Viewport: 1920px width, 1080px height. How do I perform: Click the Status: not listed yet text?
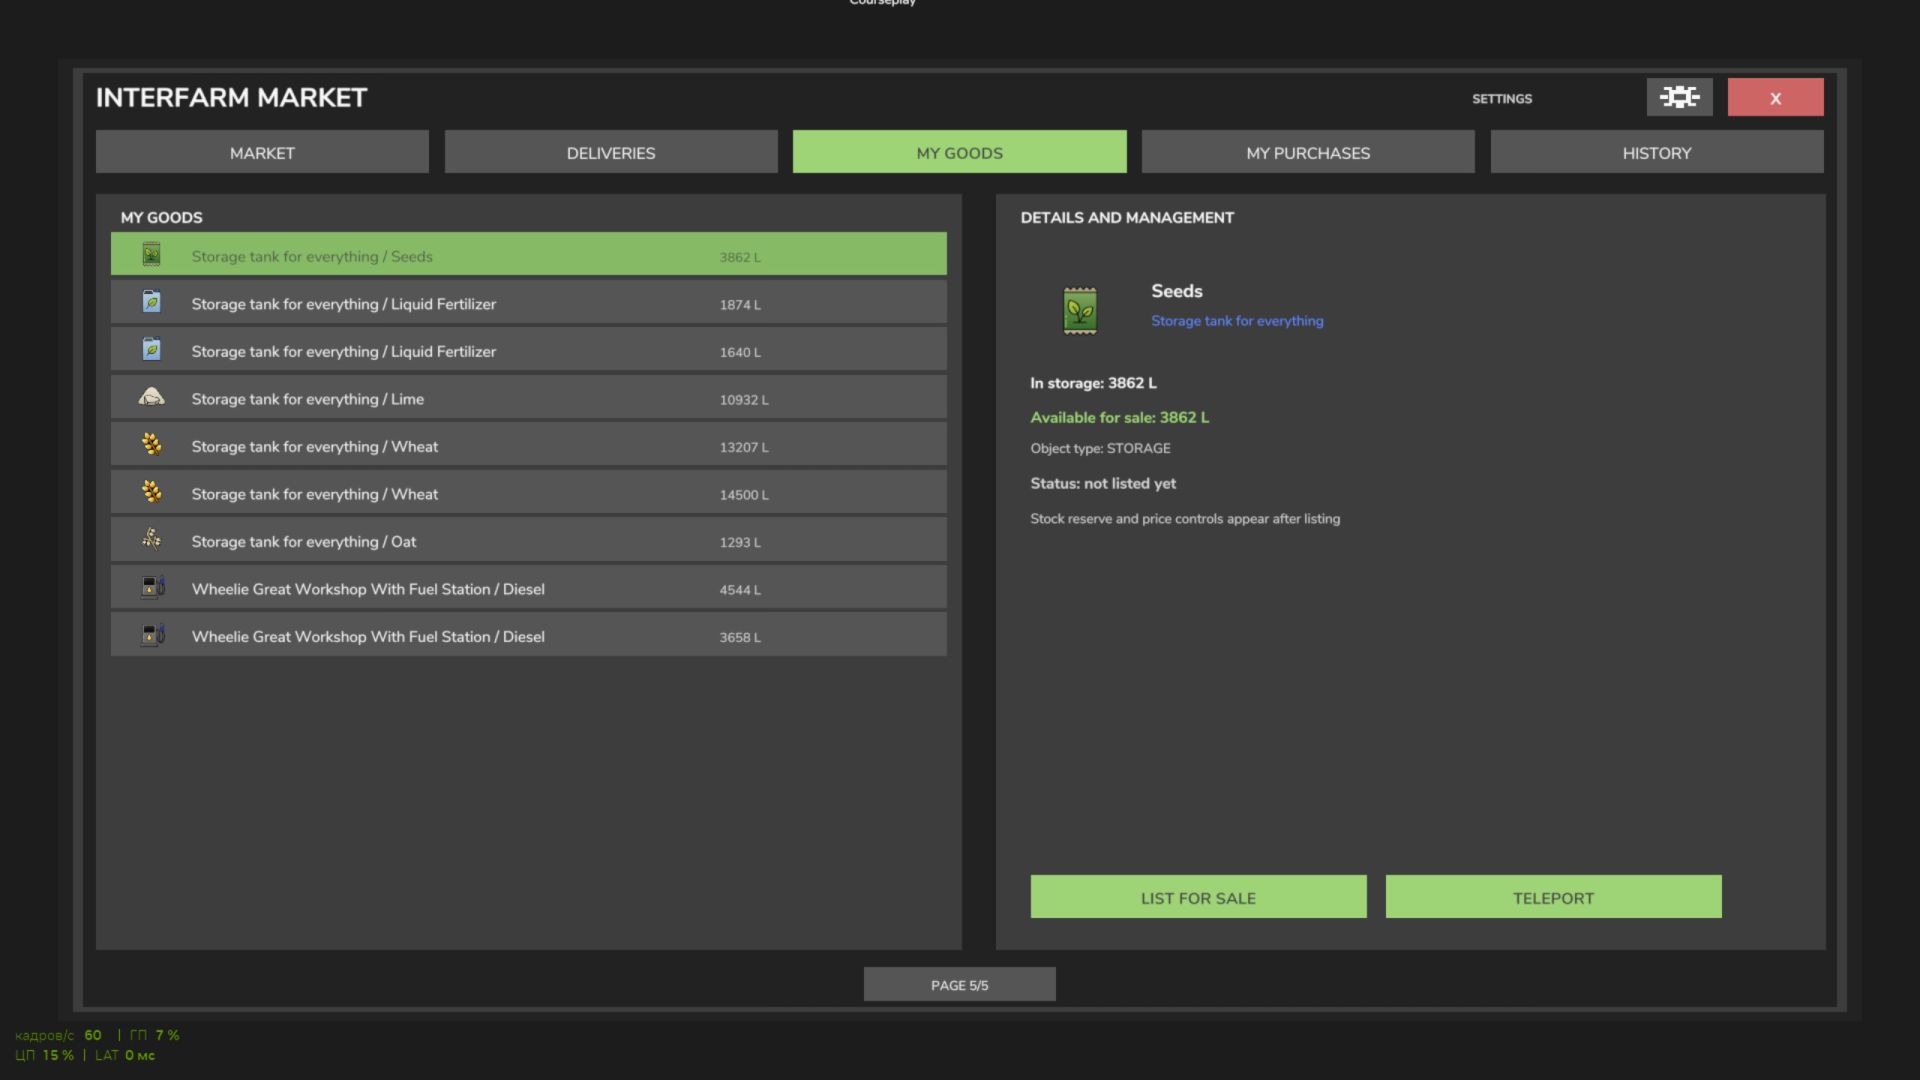click(x=1103, y=483)
